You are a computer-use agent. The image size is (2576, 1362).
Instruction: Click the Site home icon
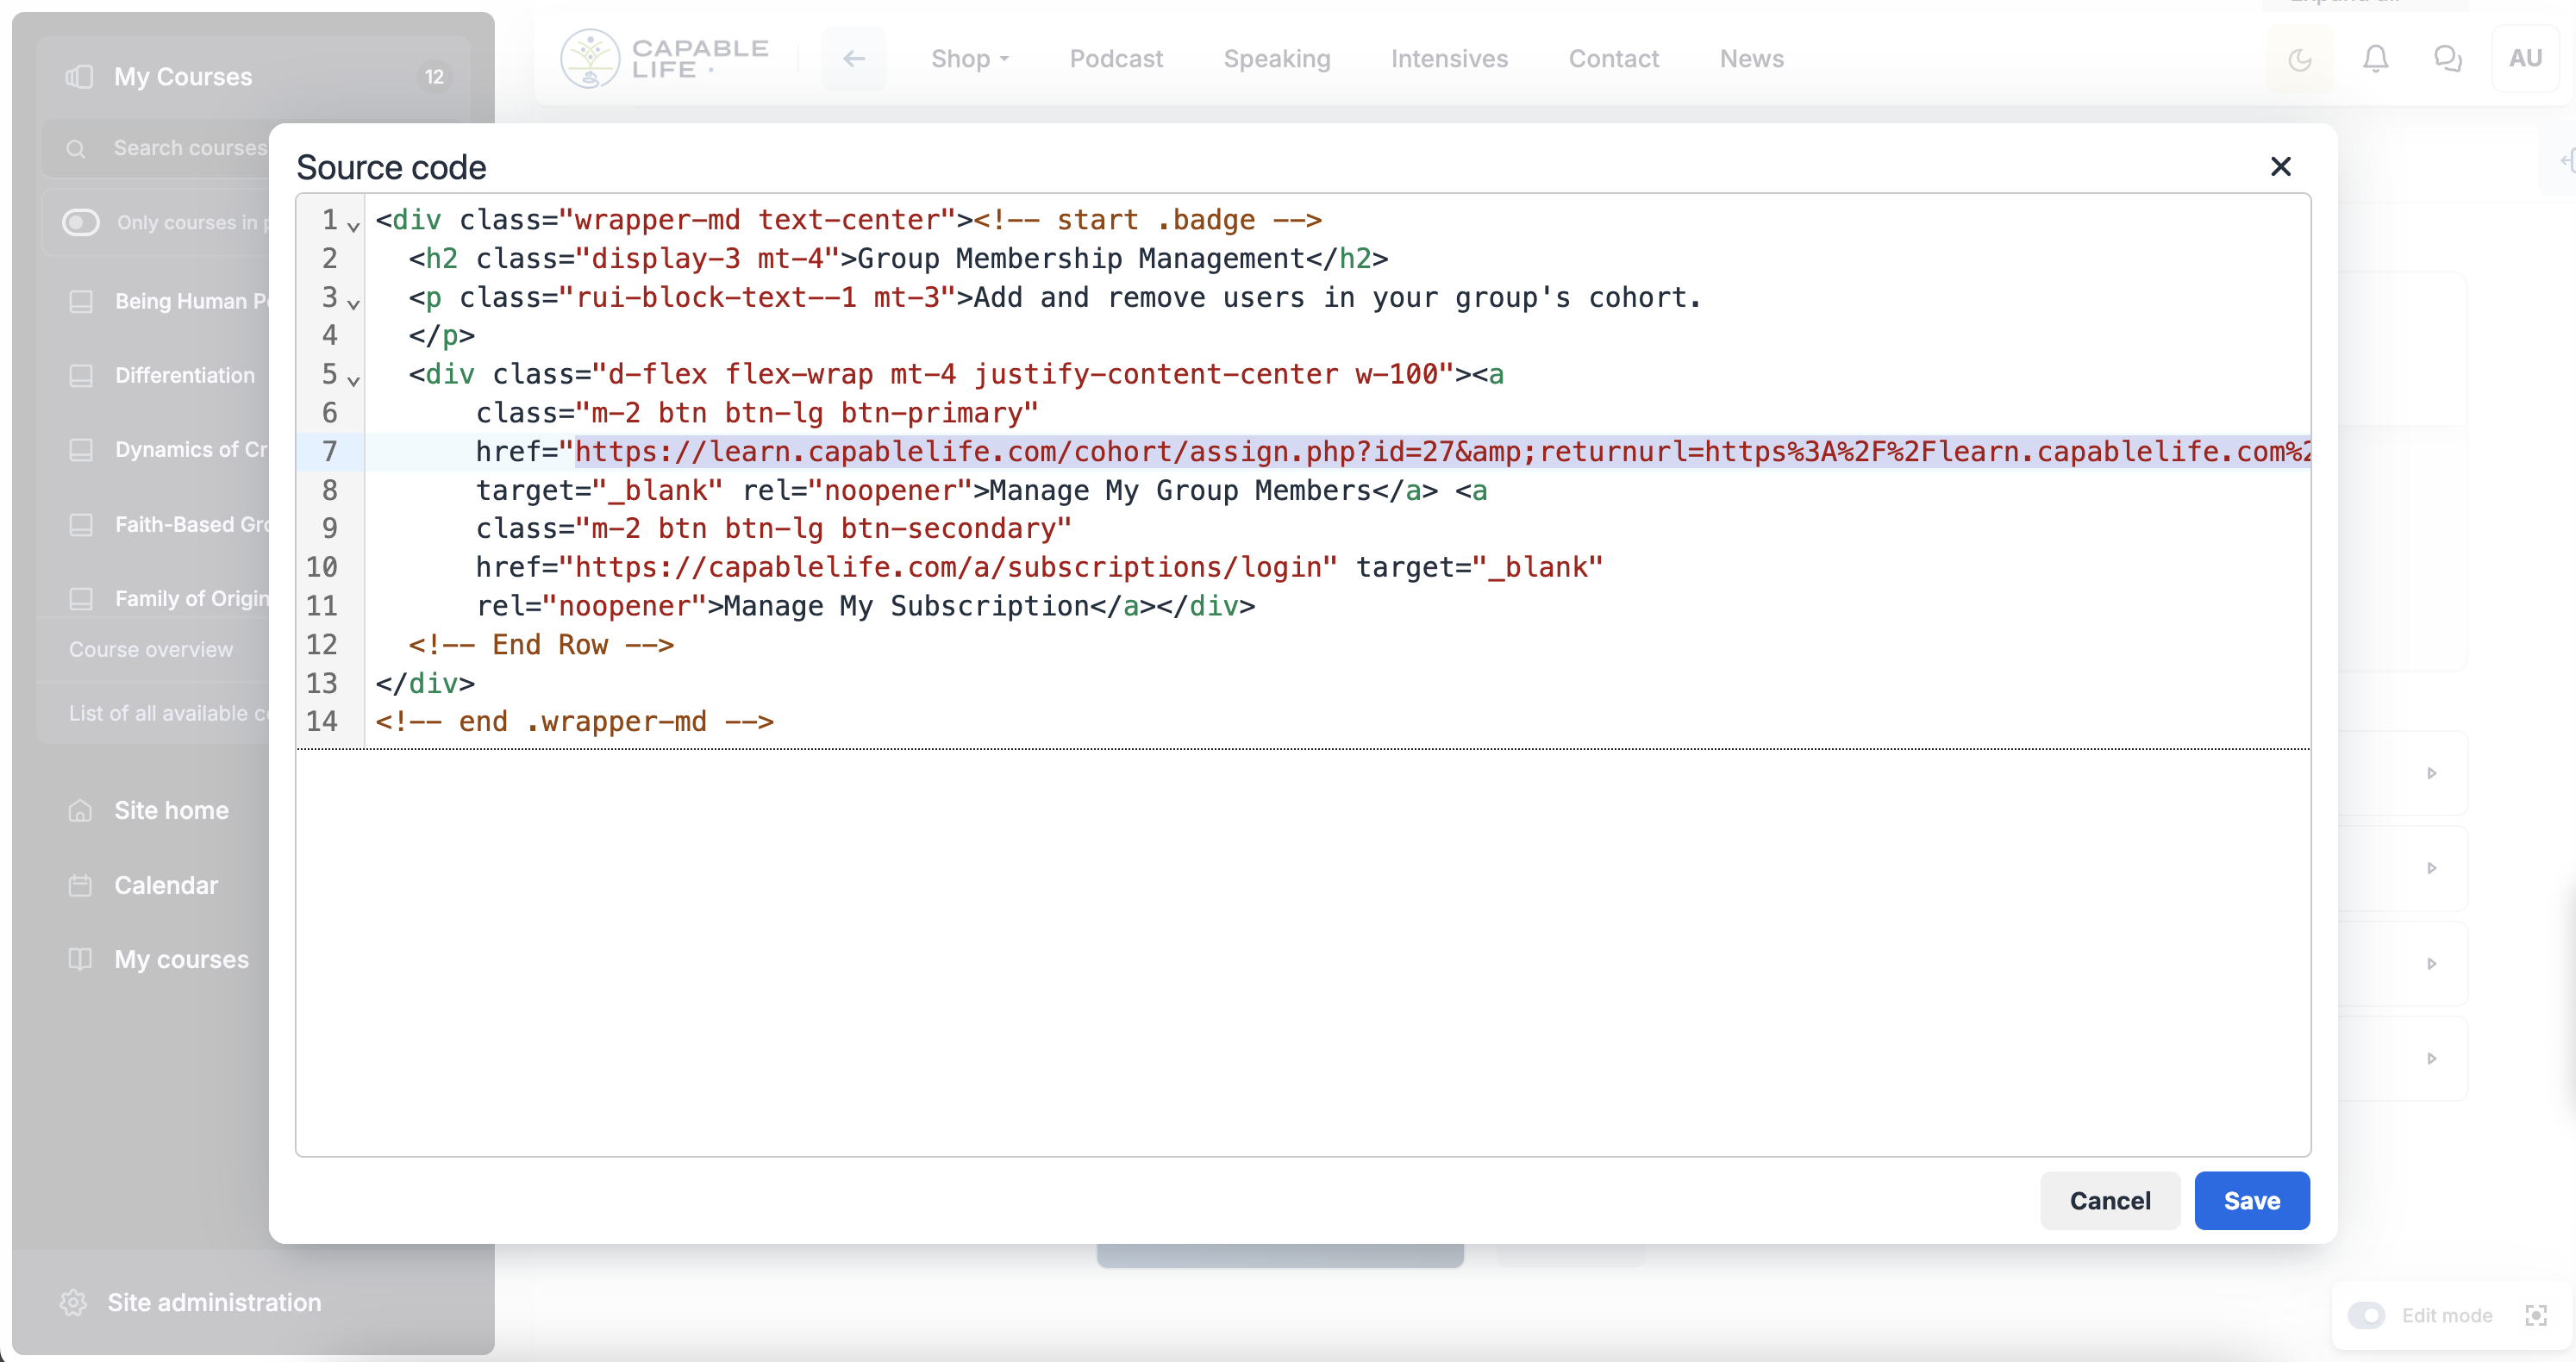click(x=80, y=810)
